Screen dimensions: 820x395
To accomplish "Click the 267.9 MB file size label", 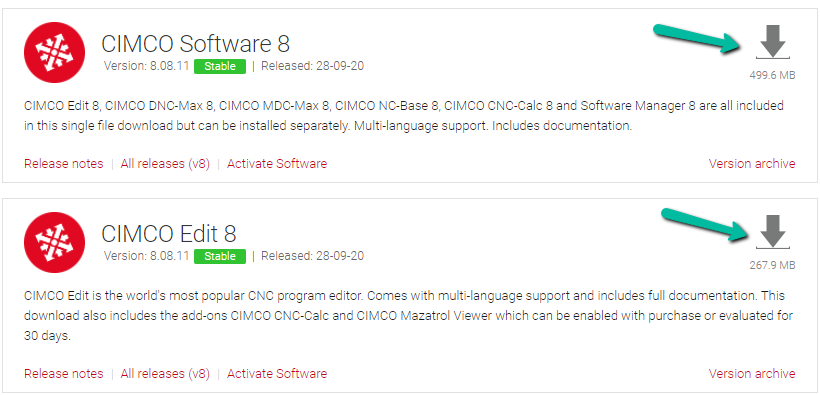I will (x=772, y=265).
